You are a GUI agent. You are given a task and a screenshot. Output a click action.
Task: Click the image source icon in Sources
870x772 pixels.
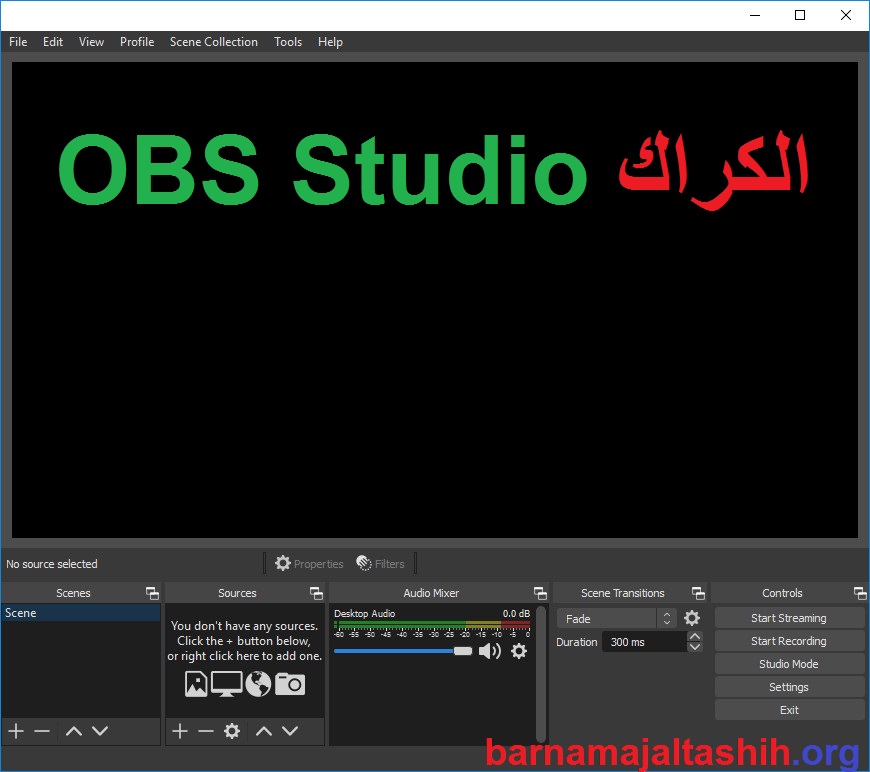(x=196, y=684)
